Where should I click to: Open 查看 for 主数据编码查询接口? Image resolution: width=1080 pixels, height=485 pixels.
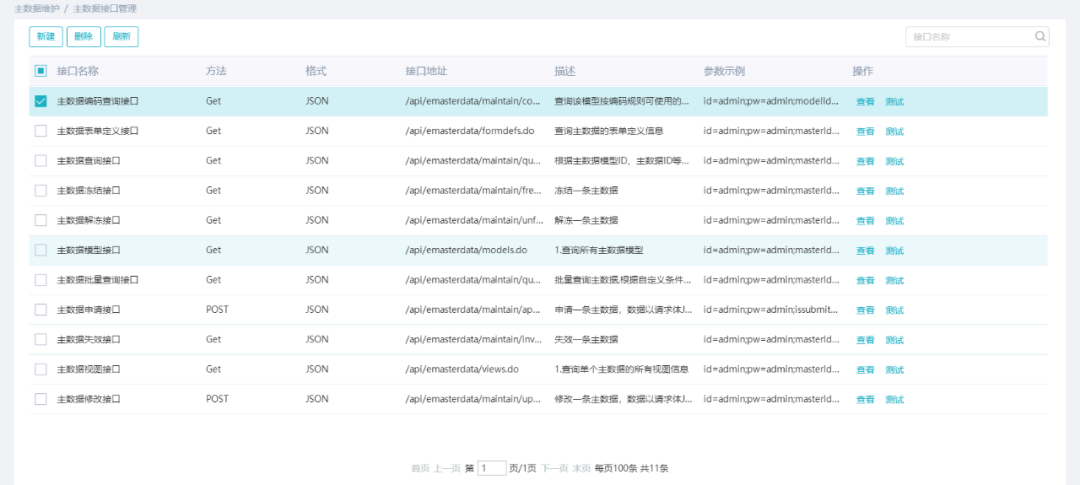(865, 102)
